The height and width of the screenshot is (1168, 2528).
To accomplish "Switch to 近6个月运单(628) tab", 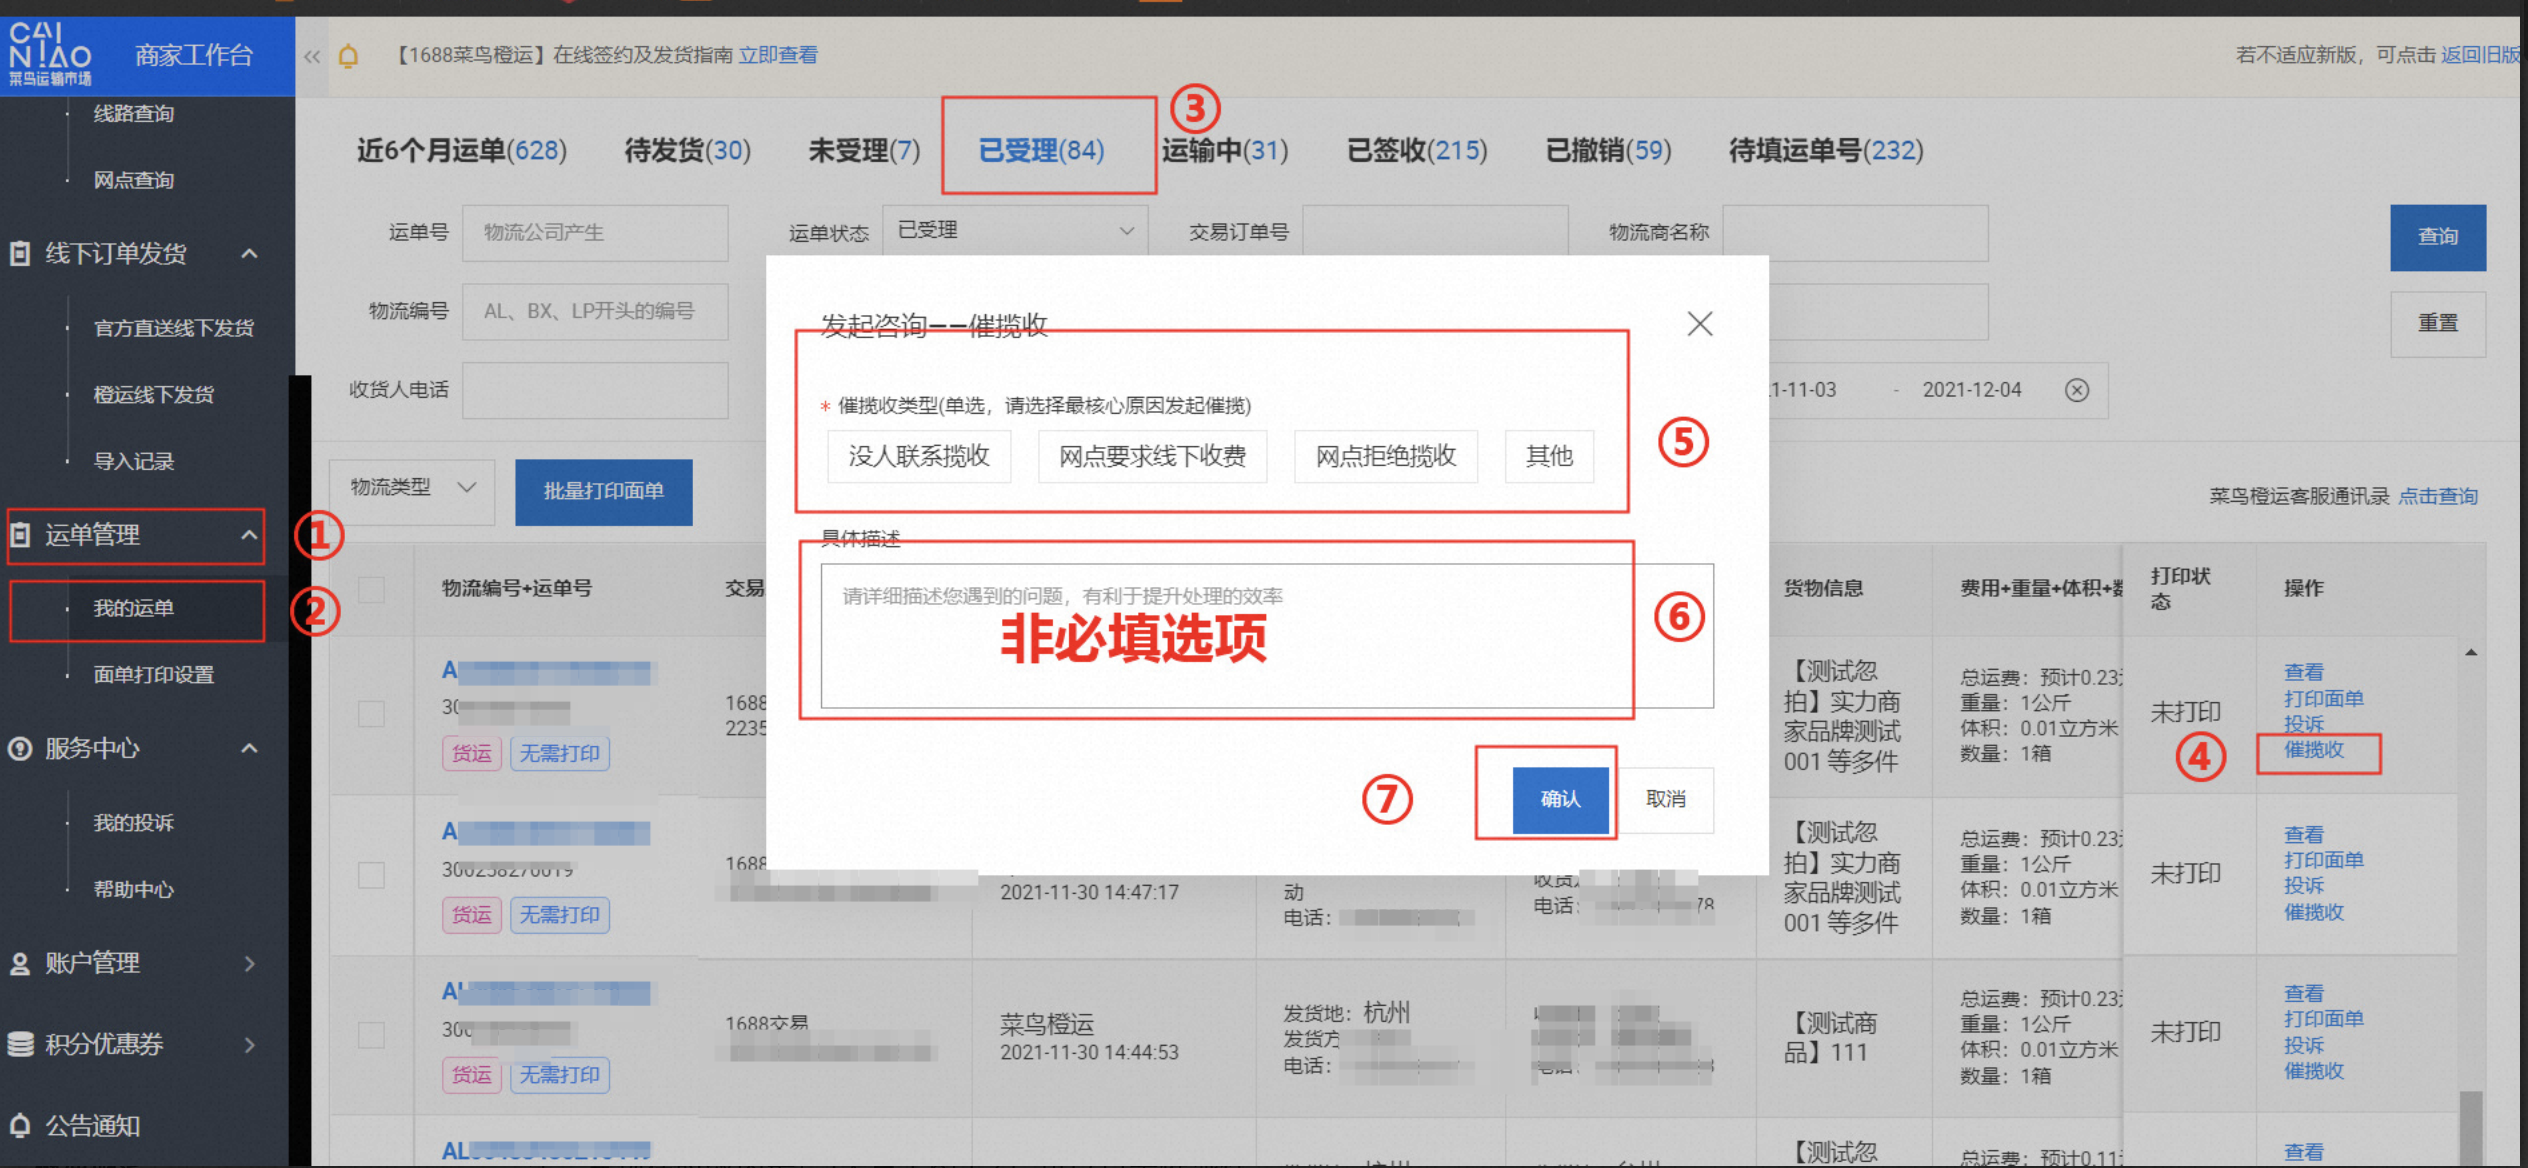I will point(462,151).
